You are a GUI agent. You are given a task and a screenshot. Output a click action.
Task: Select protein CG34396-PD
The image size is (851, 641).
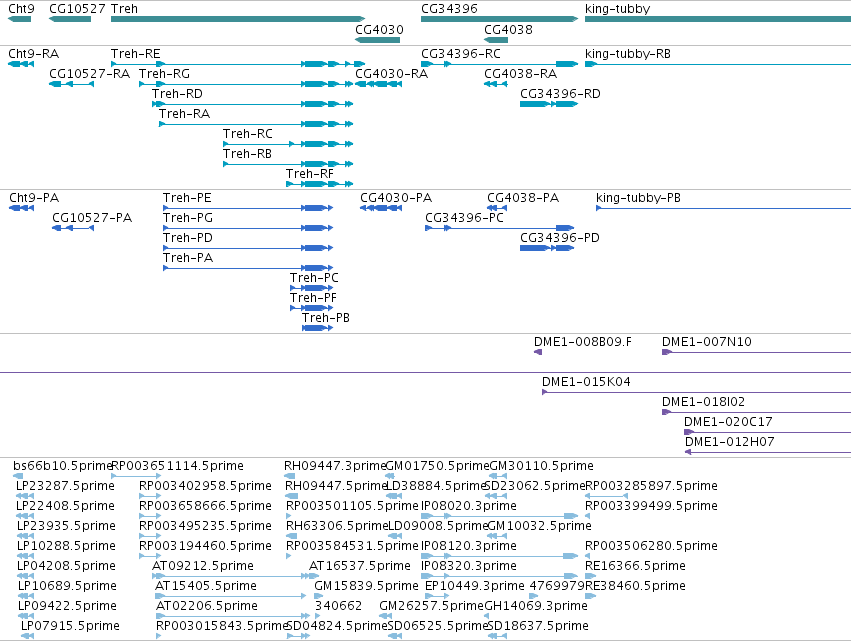click(547, 248)
